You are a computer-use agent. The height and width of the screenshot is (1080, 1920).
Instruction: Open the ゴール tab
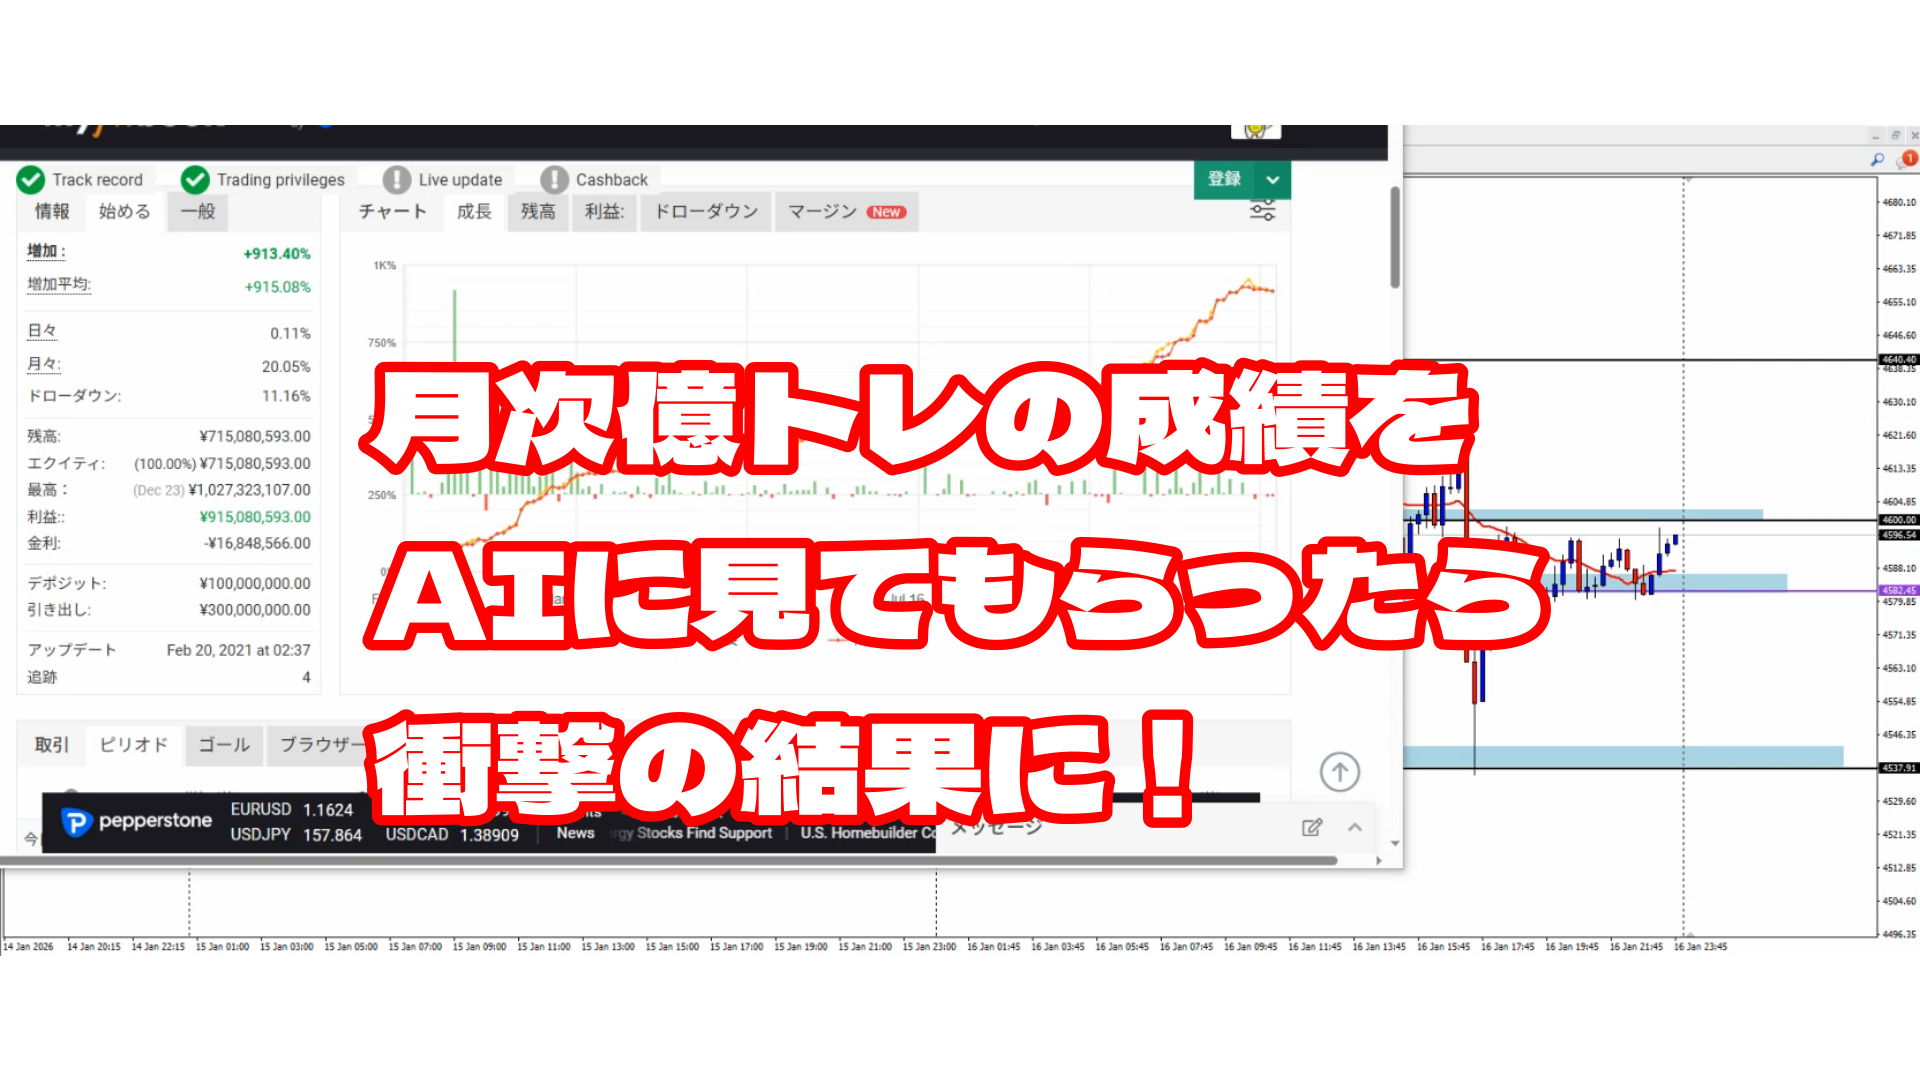coord(224,745)
